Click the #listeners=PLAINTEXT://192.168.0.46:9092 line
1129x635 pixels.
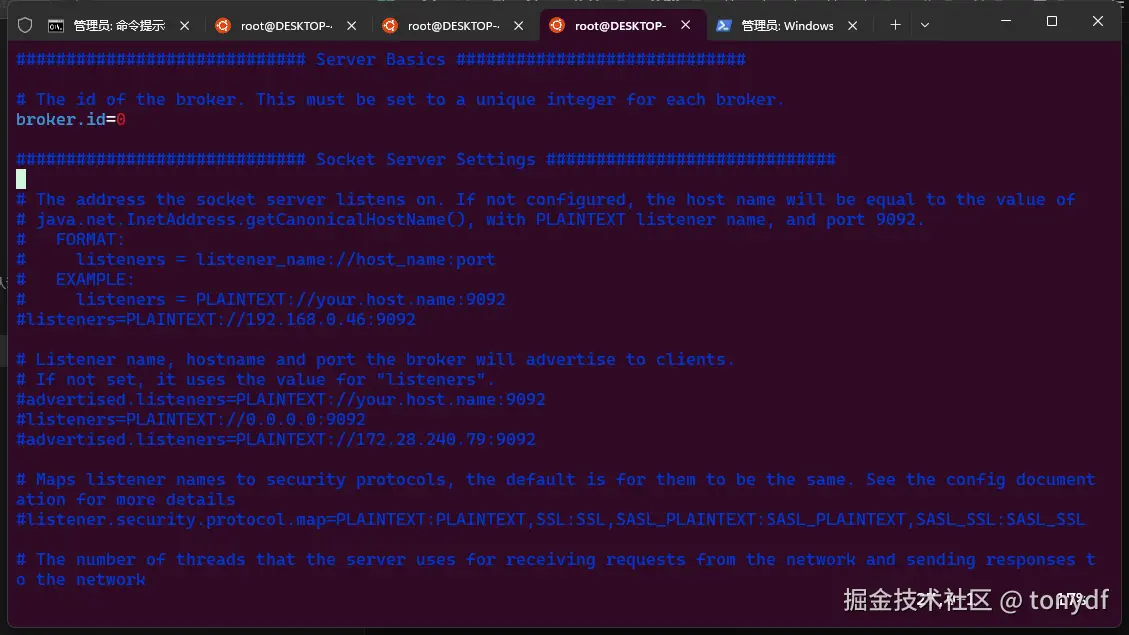coord(215,320)
